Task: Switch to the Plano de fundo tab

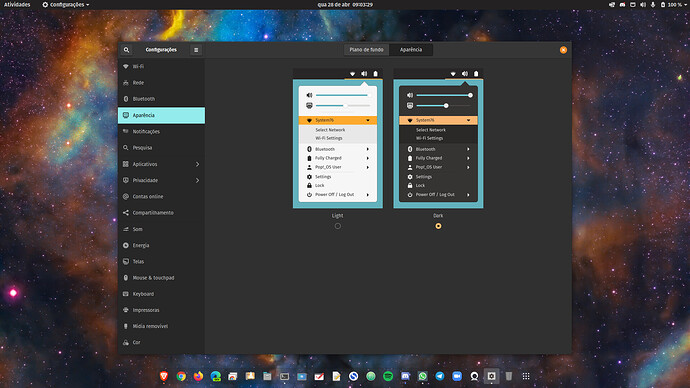Action: tap(366, 50)
